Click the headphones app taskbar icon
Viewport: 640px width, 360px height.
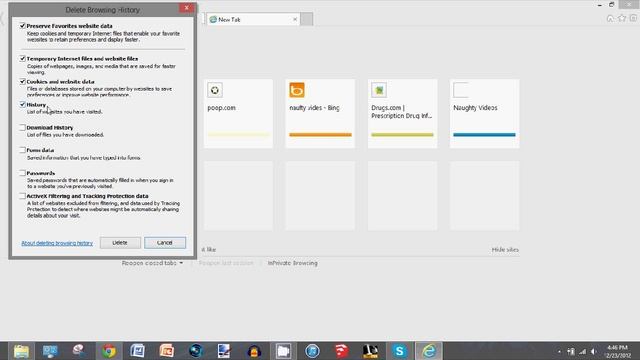(254, 351)
